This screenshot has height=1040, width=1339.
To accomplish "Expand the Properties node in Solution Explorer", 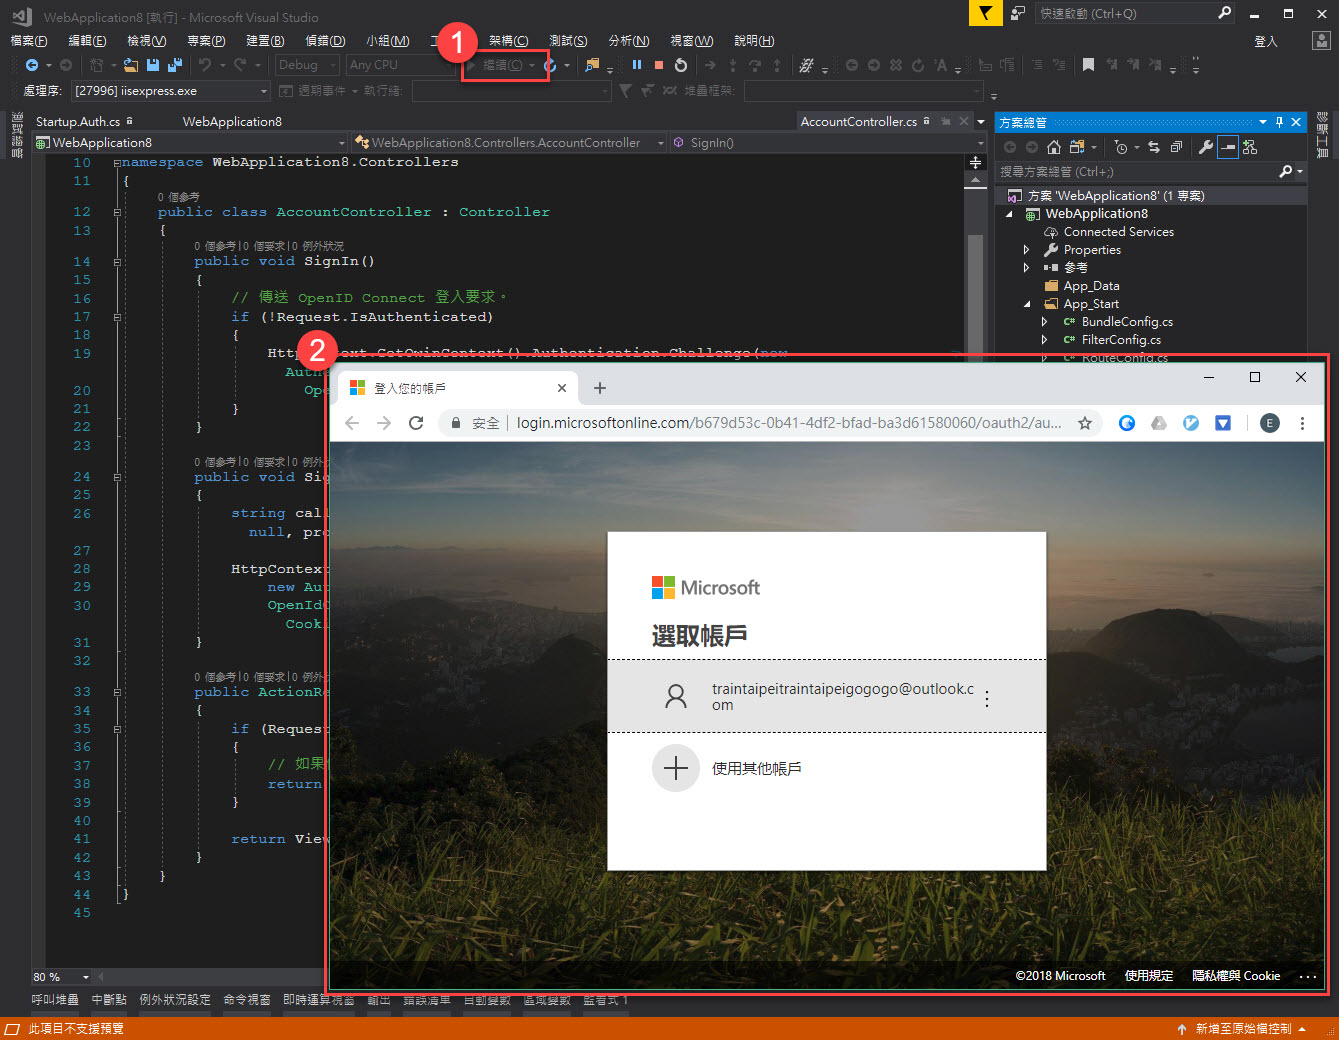I will pyautogui.click(x=1026, y=250).
